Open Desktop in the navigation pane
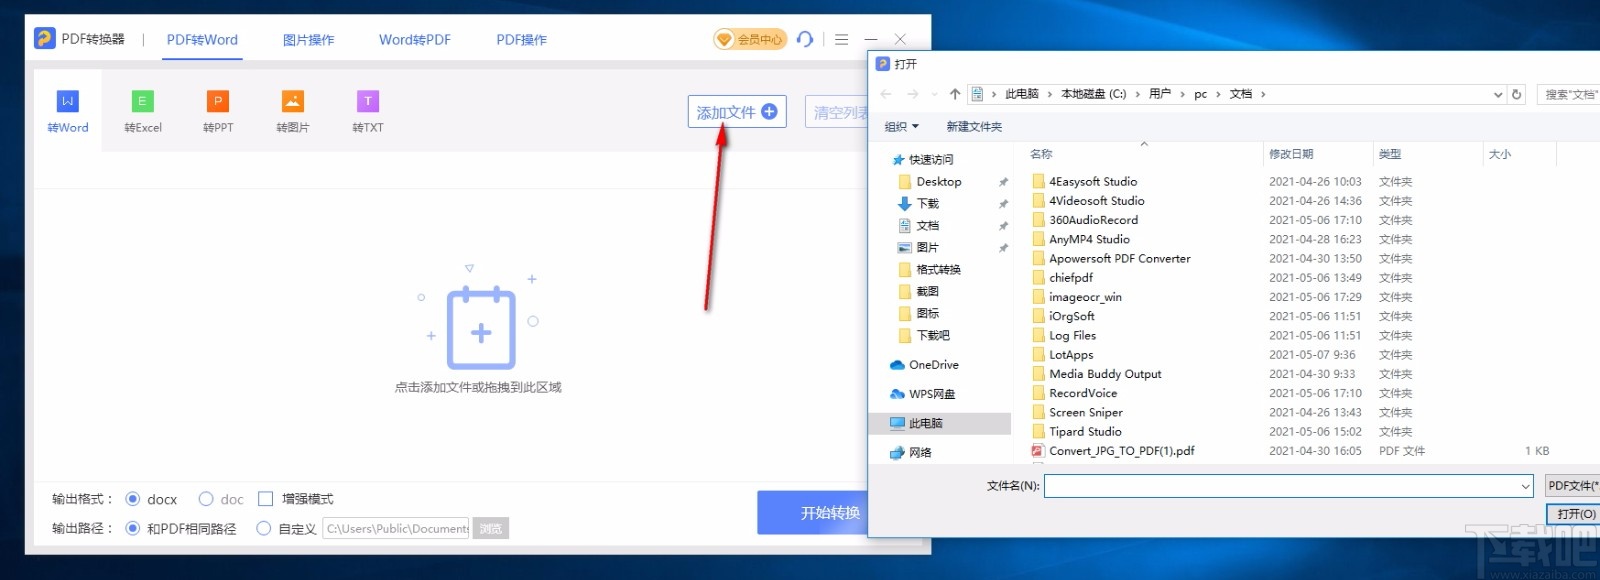The width and height of the screenshot is (1600, 580). click(939, 182)
